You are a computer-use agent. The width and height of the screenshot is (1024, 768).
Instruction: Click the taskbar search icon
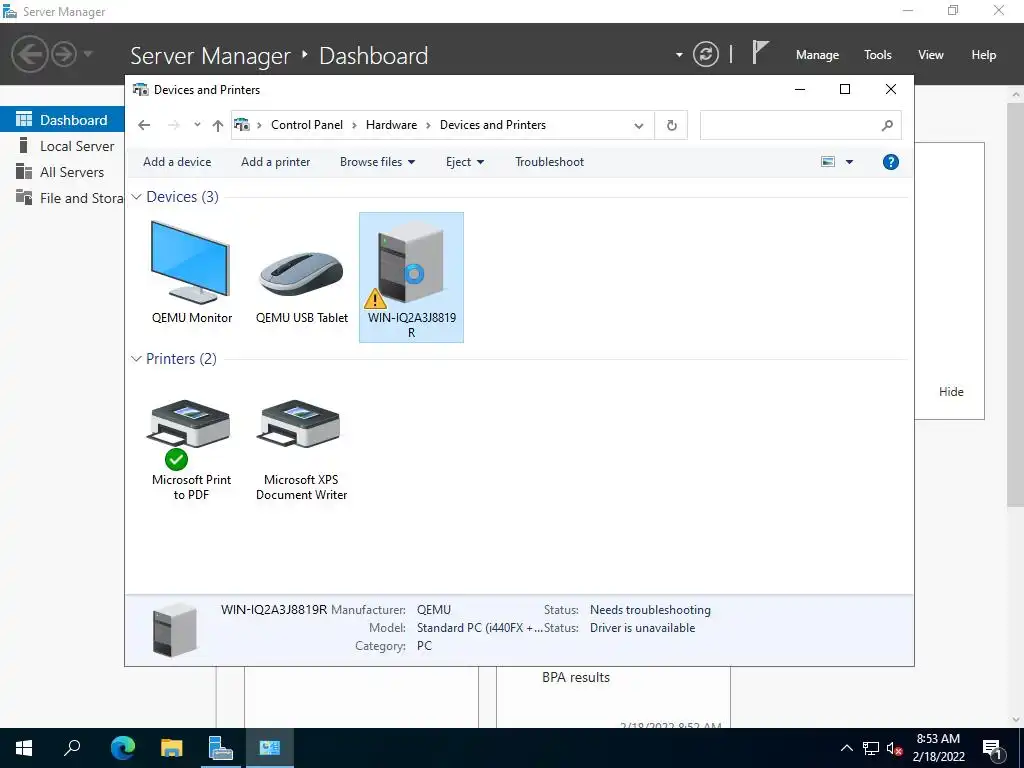click(x=72, y=748)
